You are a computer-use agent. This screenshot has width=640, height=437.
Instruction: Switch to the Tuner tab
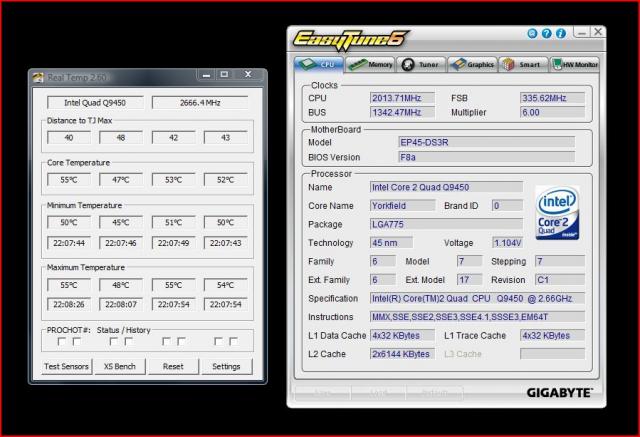pyautogui.click(x=421, y=64)
